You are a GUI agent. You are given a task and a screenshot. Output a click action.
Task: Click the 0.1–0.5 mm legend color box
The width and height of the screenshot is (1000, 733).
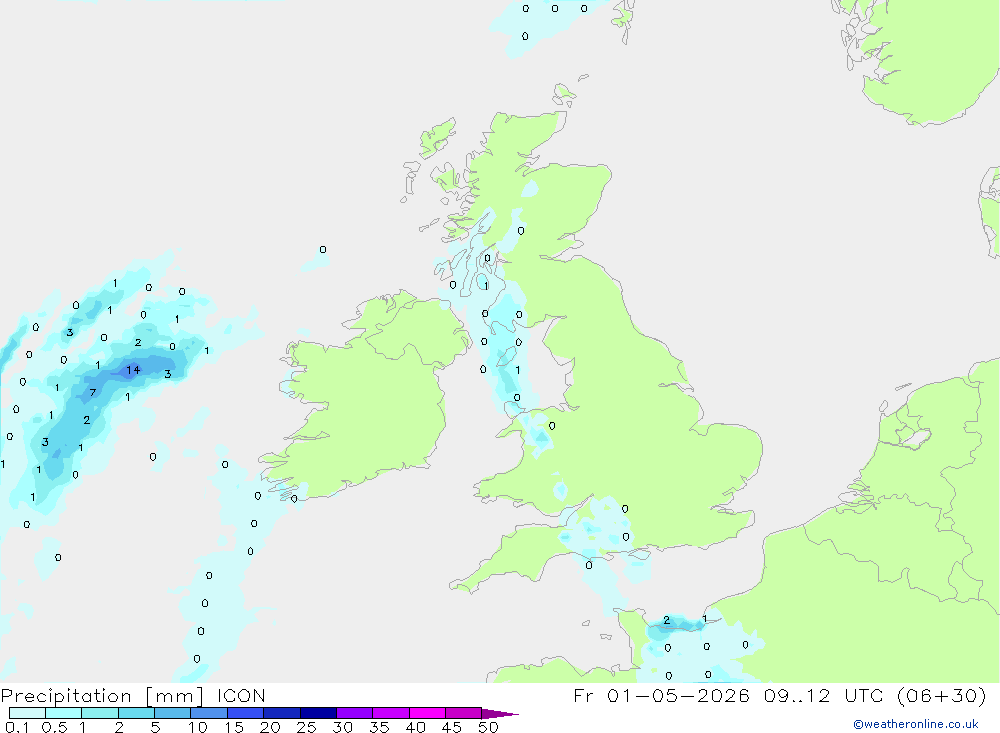coord(27,713)
